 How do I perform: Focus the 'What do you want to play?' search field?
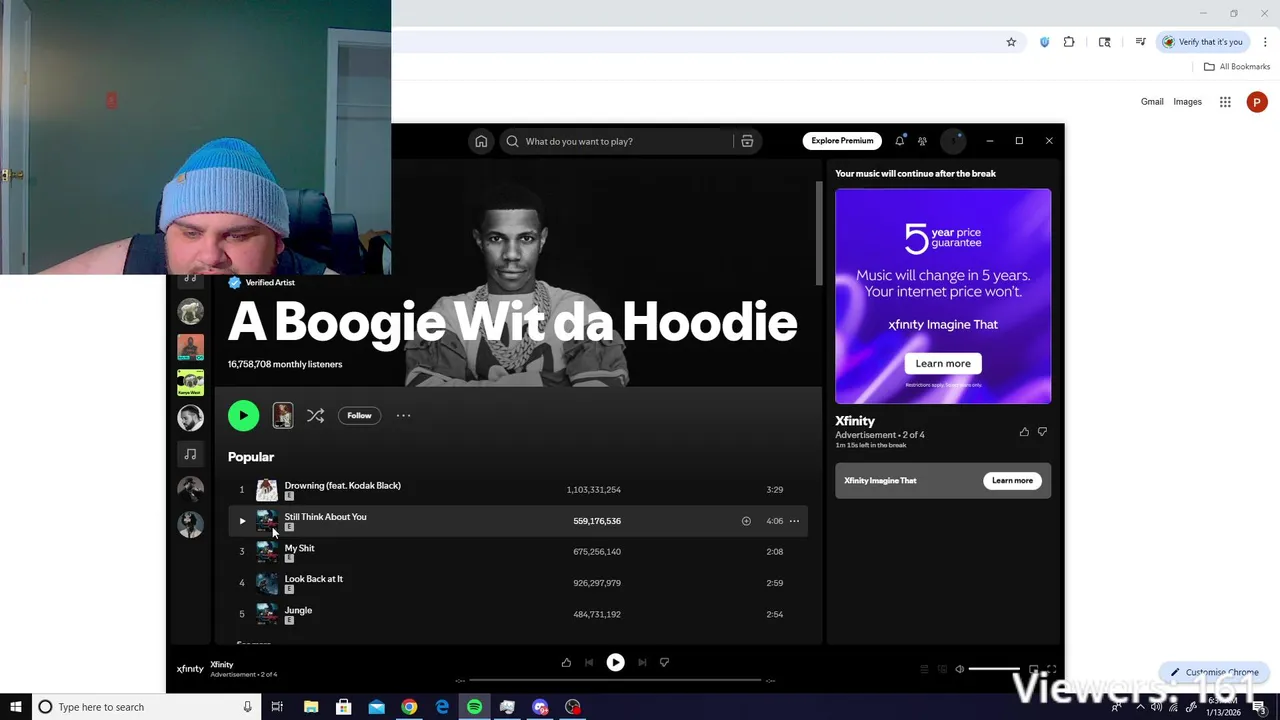tap(615, 141)
